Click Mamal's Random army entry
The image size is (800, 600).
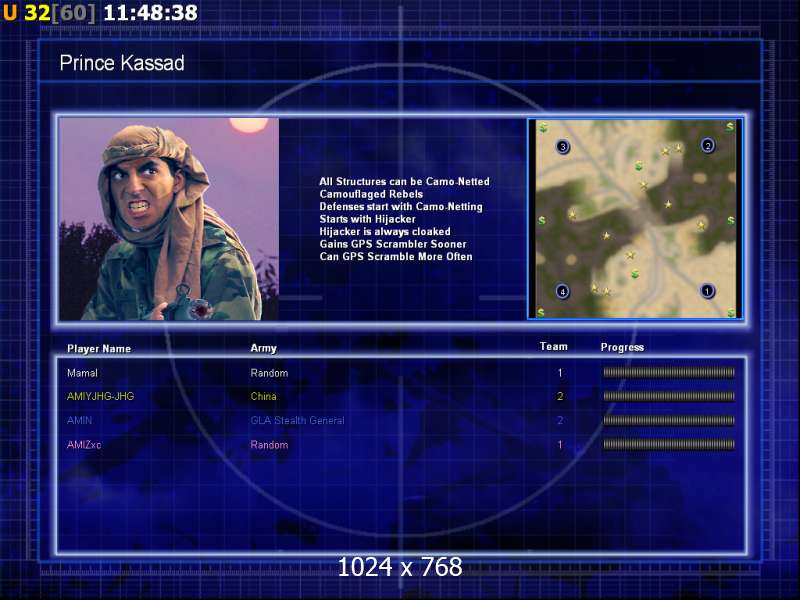[269, 373]
